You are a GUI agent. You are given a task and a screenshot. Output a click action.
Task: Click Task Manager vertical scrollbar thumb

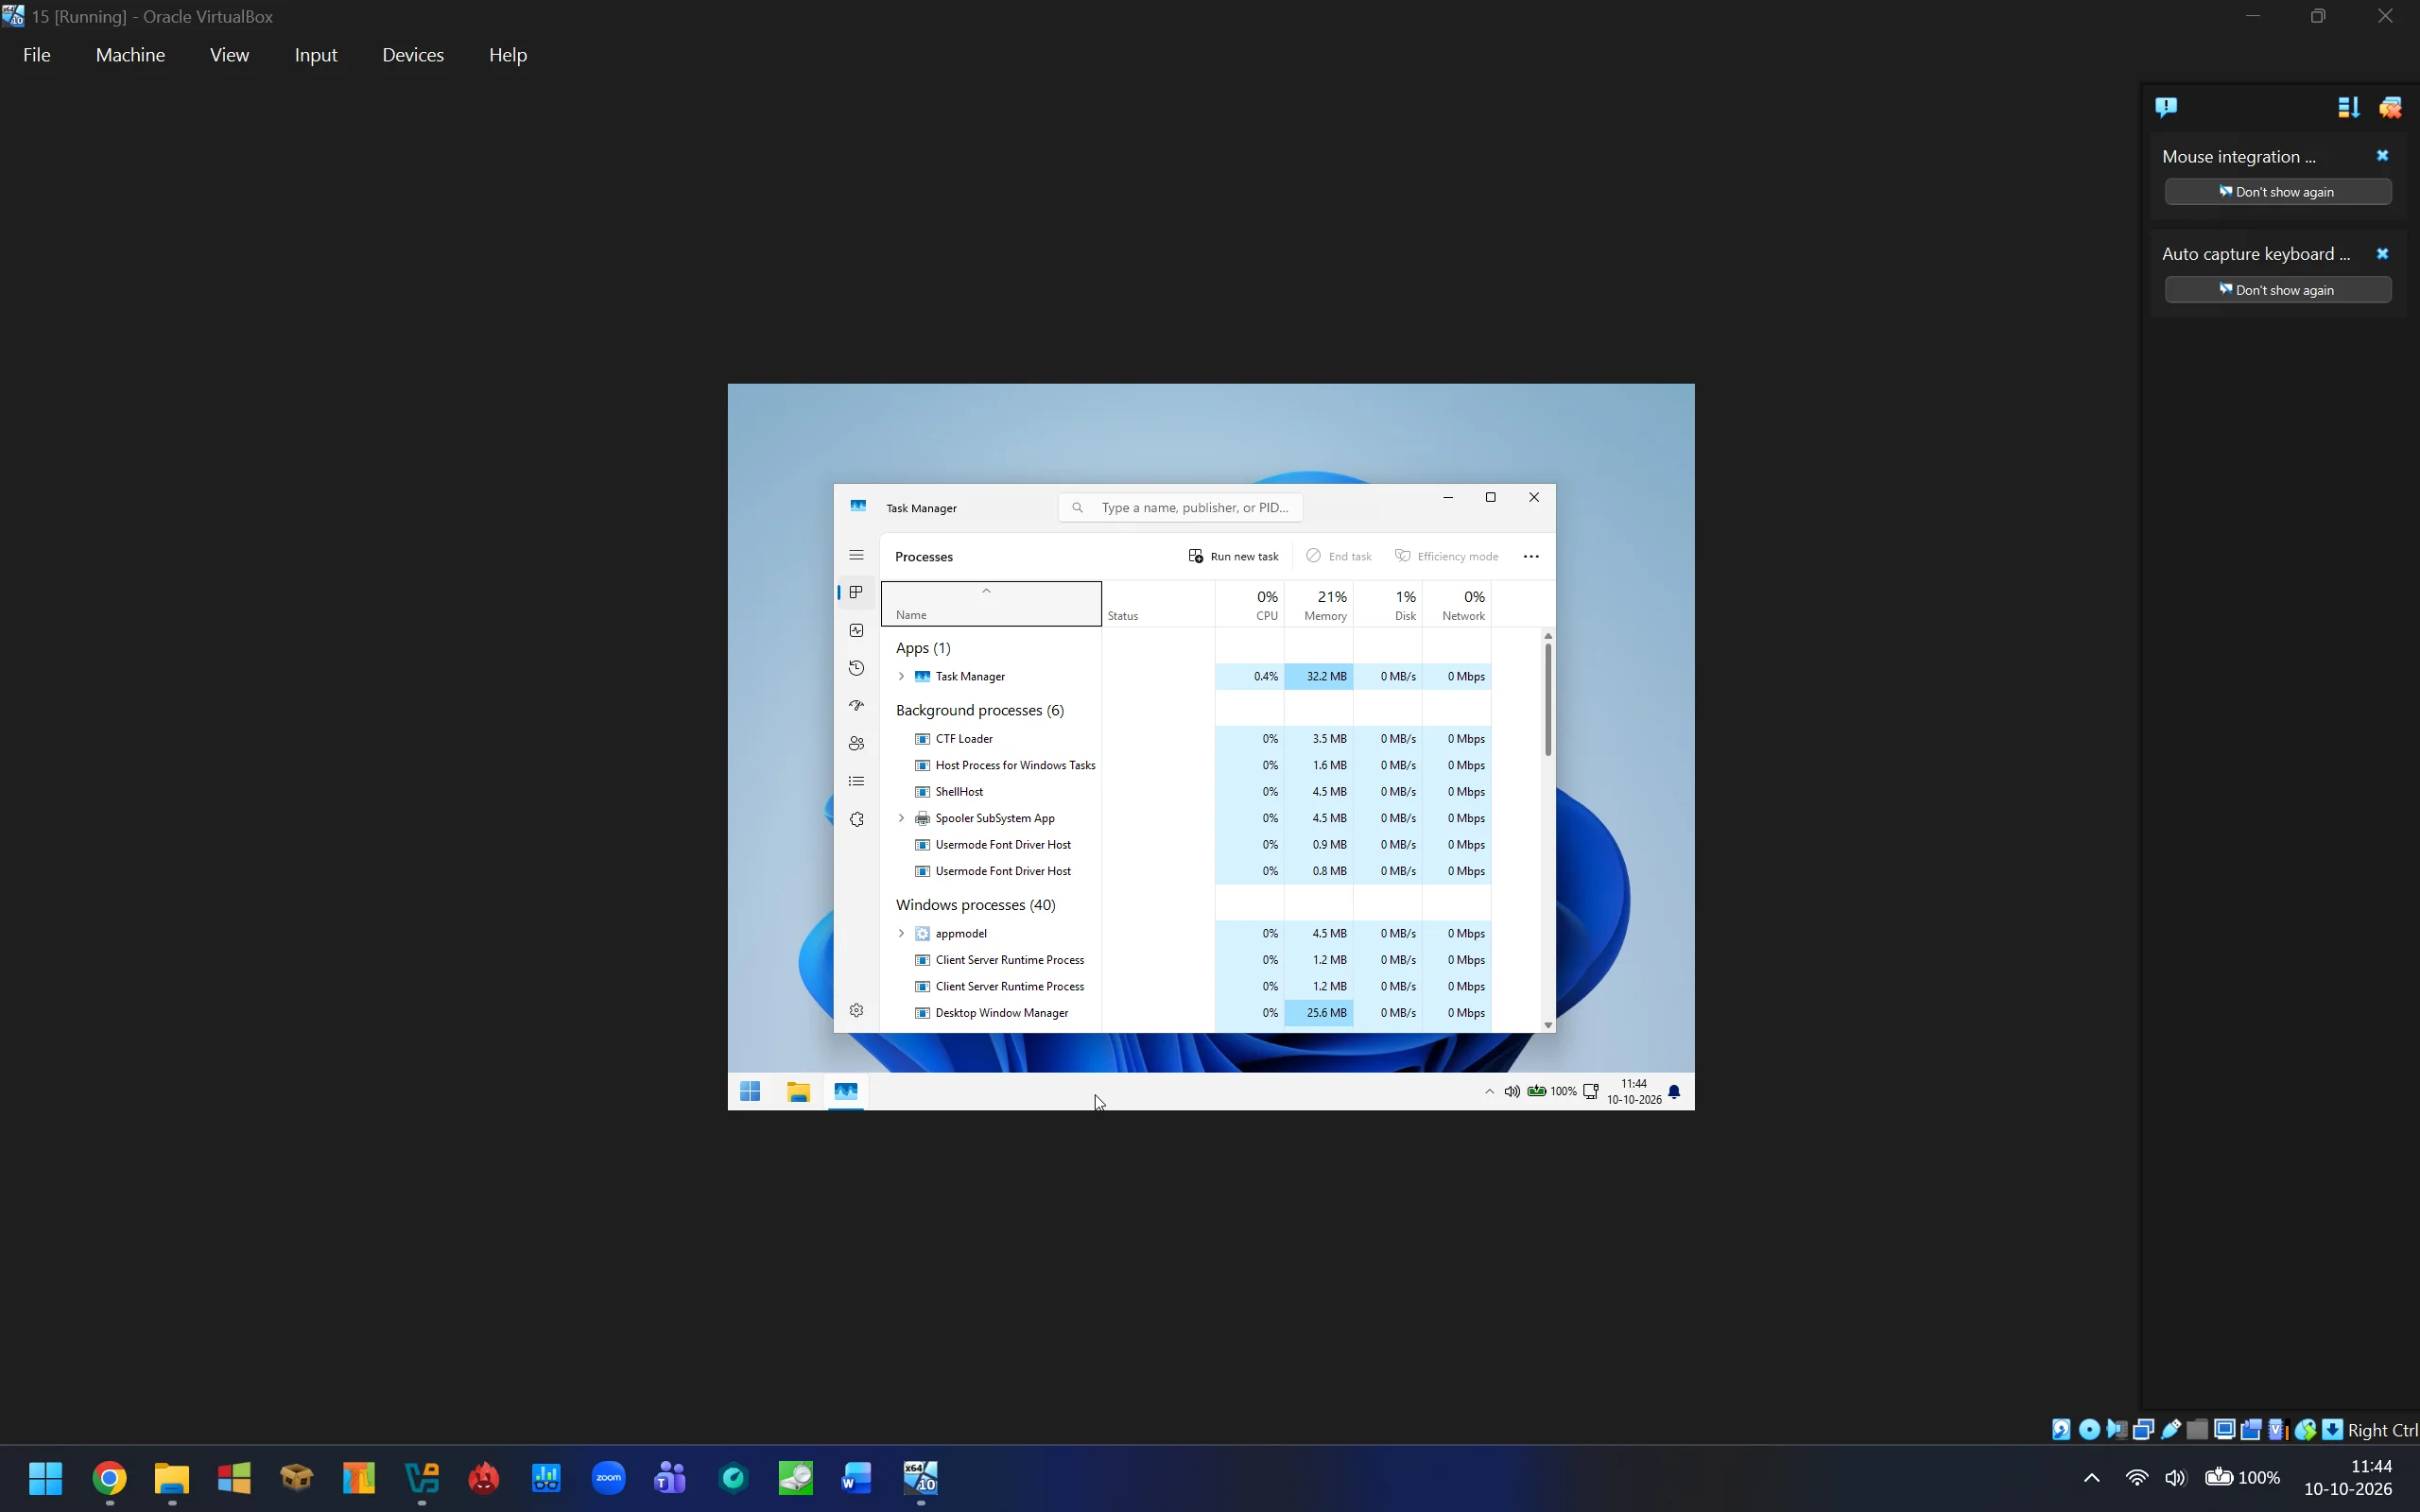pos(1548,699)
